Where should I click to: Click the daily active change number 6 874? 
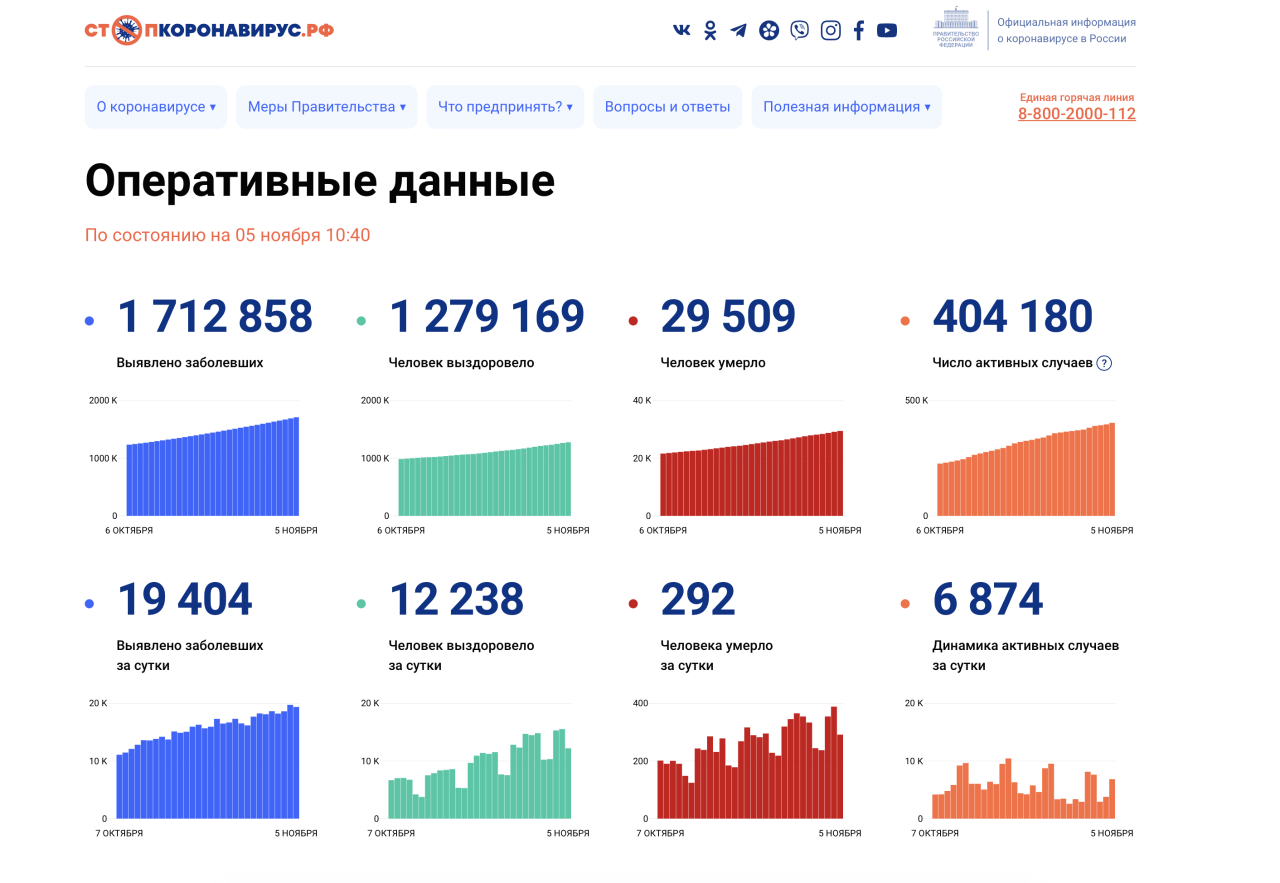pos(988,600)
